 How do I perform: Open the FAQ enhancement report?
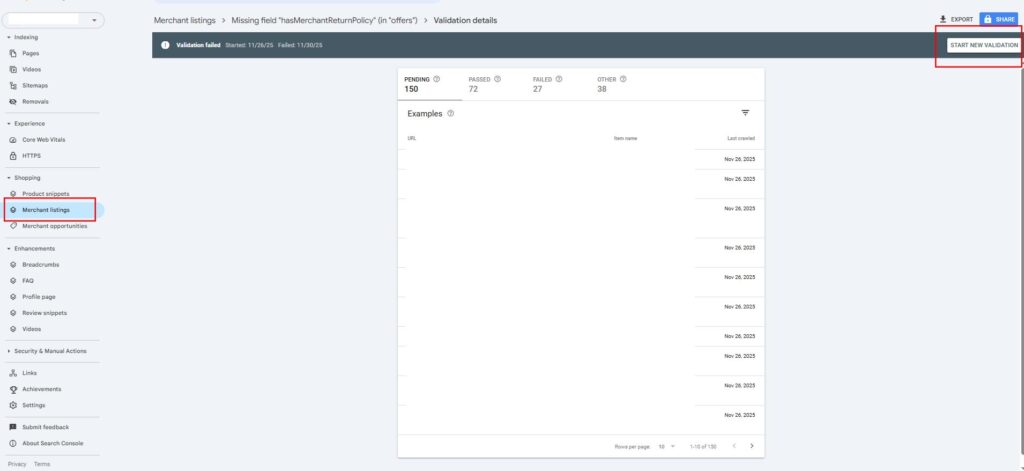[x=27, y=281]
